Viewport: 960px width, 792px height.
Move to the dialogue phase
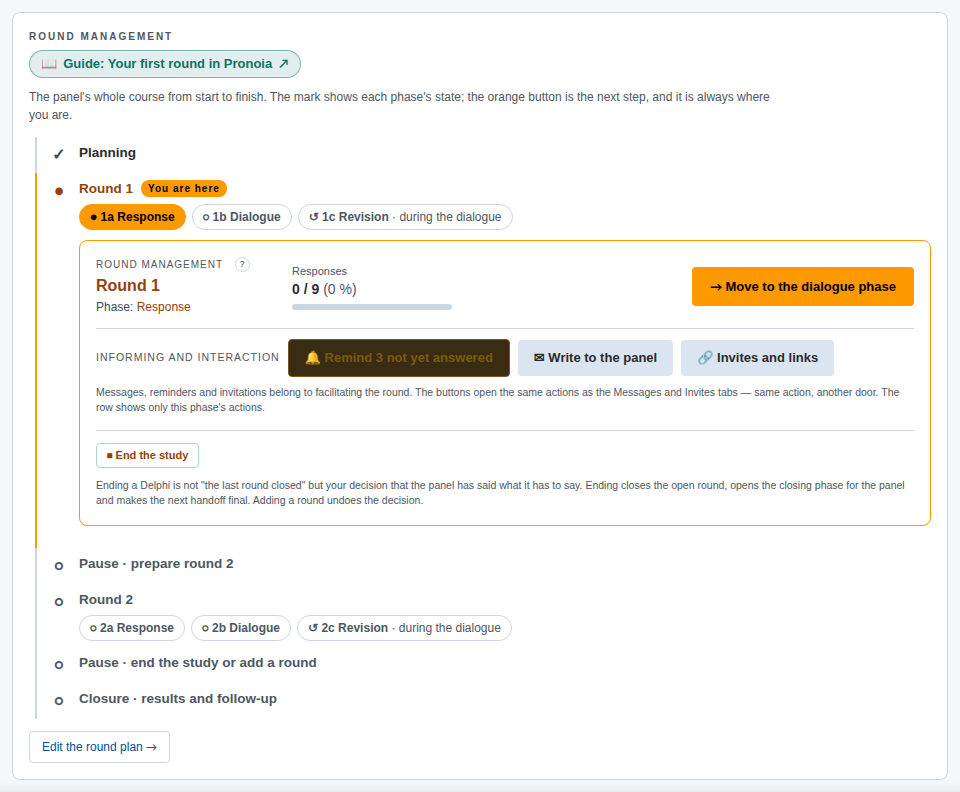[x=803, y=286]
